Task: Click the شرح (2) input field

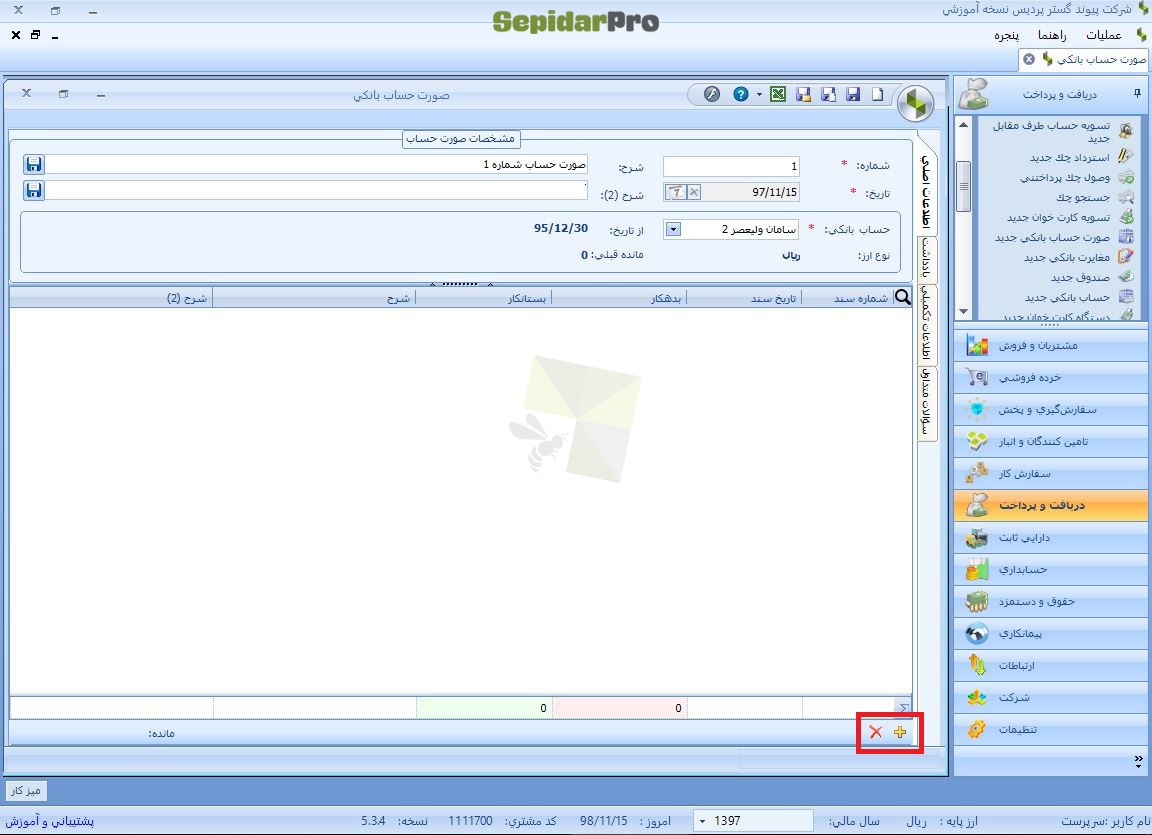Action: point(317,190)
